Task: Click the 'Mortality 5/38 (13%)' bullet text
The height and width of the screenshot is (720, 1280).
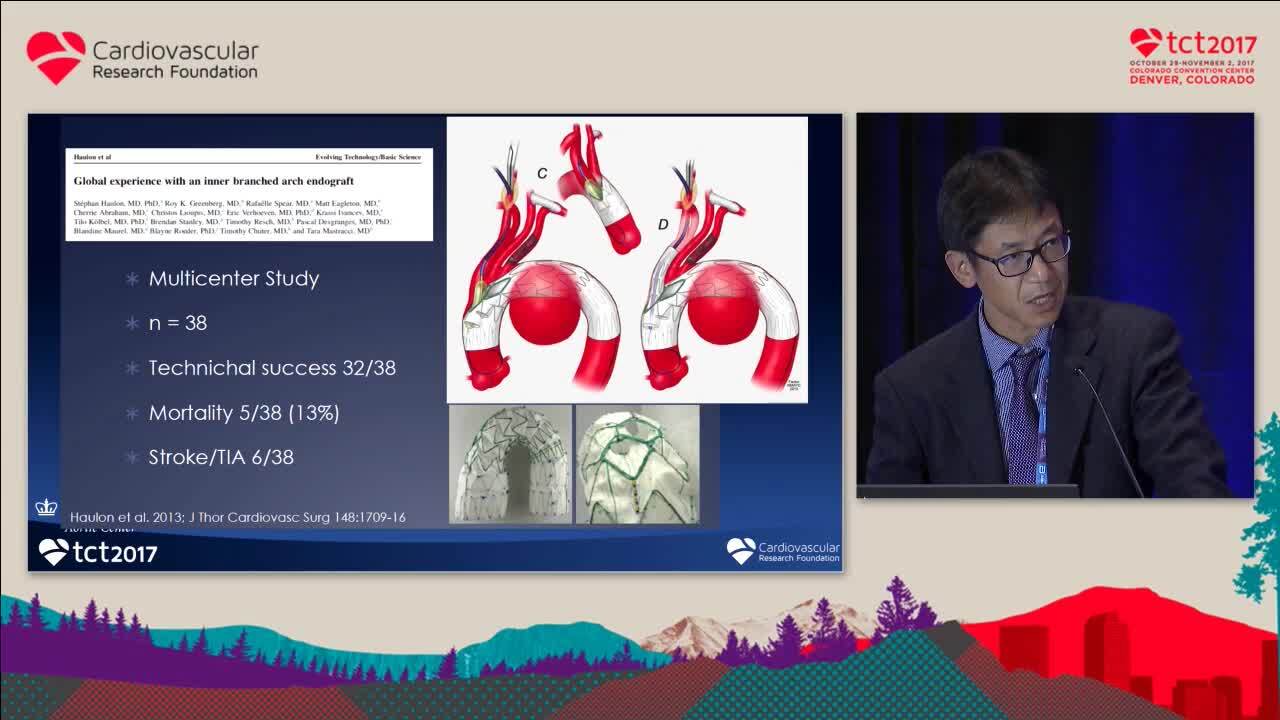Action: click(244, 412)
